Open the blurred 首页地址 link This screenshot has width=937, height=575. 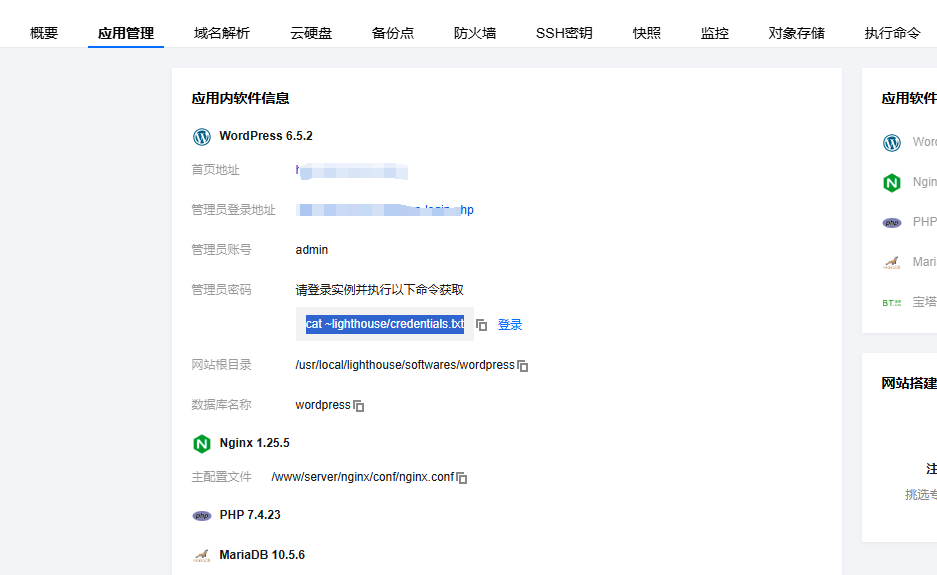352,171
